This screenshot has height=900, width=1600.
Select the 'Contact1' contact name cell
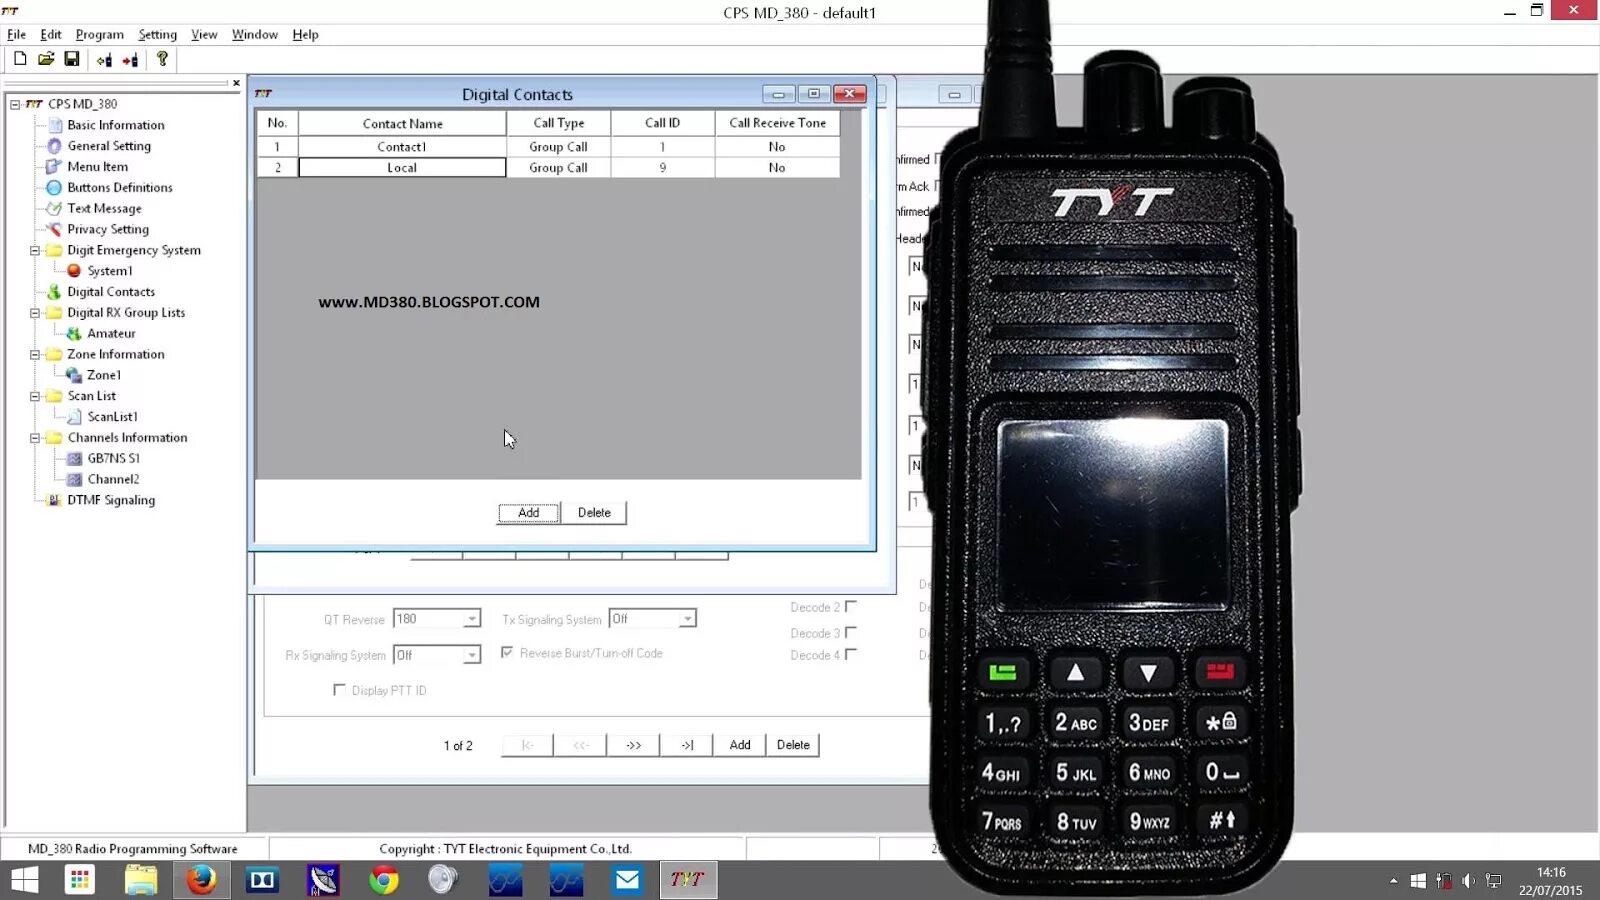(x=402, y=147)
